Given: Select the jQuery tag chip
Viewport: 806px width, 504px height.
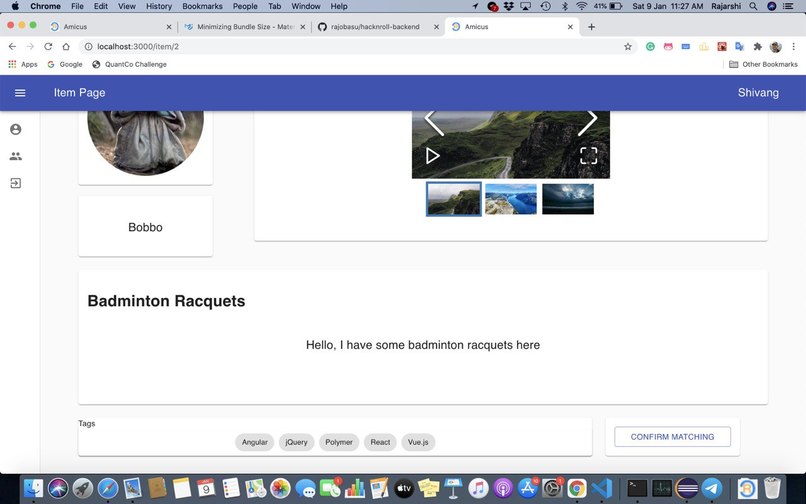Looking at the screenshot, I should point(296,442).
